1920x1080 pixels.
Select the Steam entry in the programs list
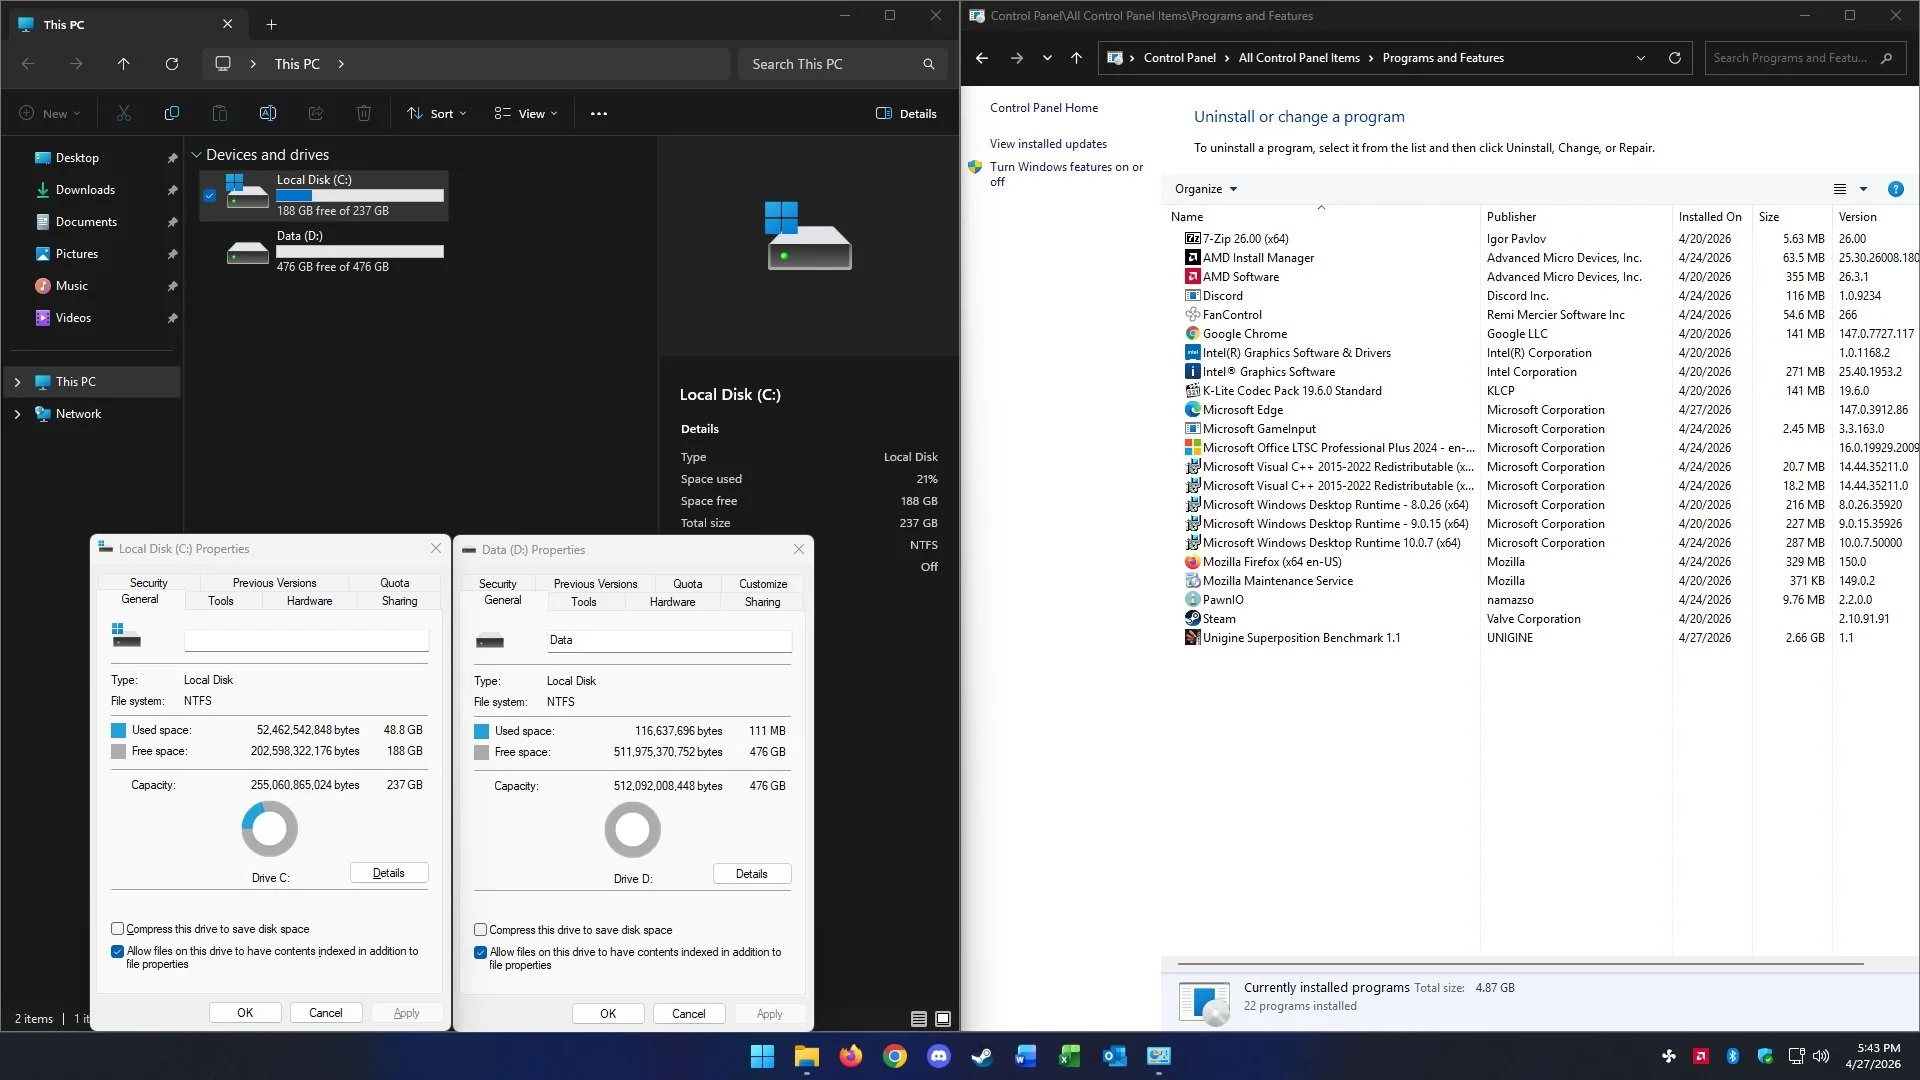[1219, 619]
